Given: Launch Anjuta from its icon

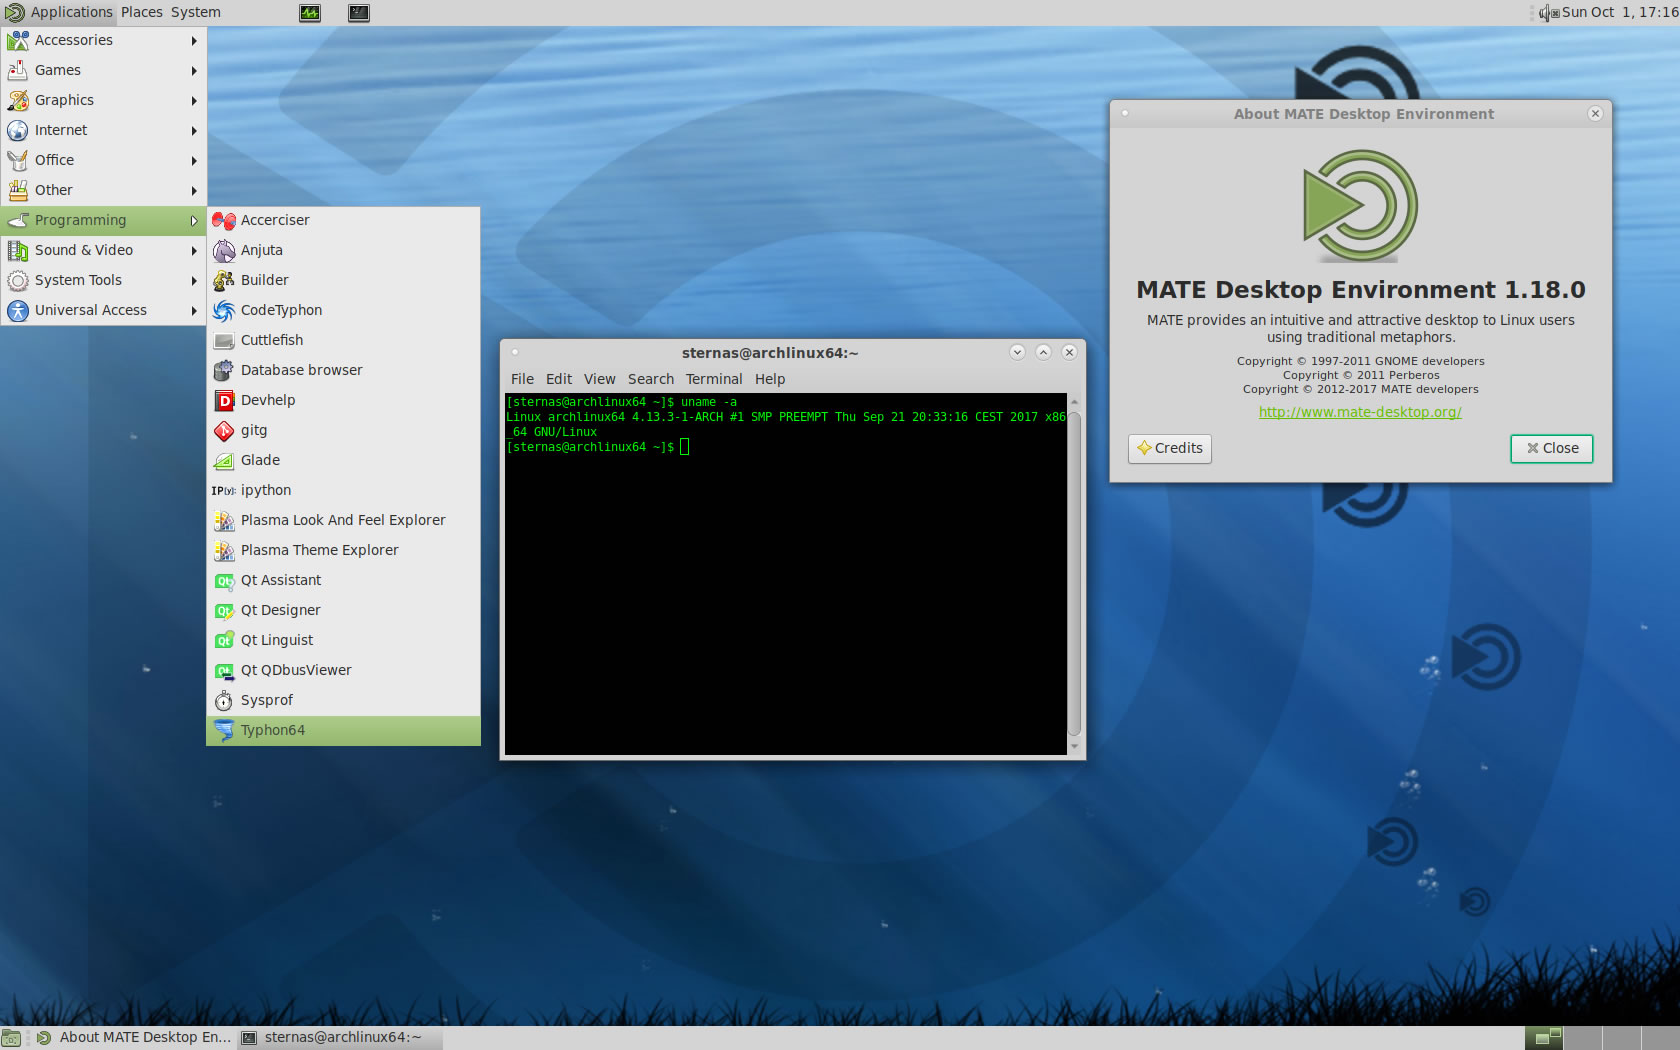Looking at the screenshot, I should (x=224, y=250).
